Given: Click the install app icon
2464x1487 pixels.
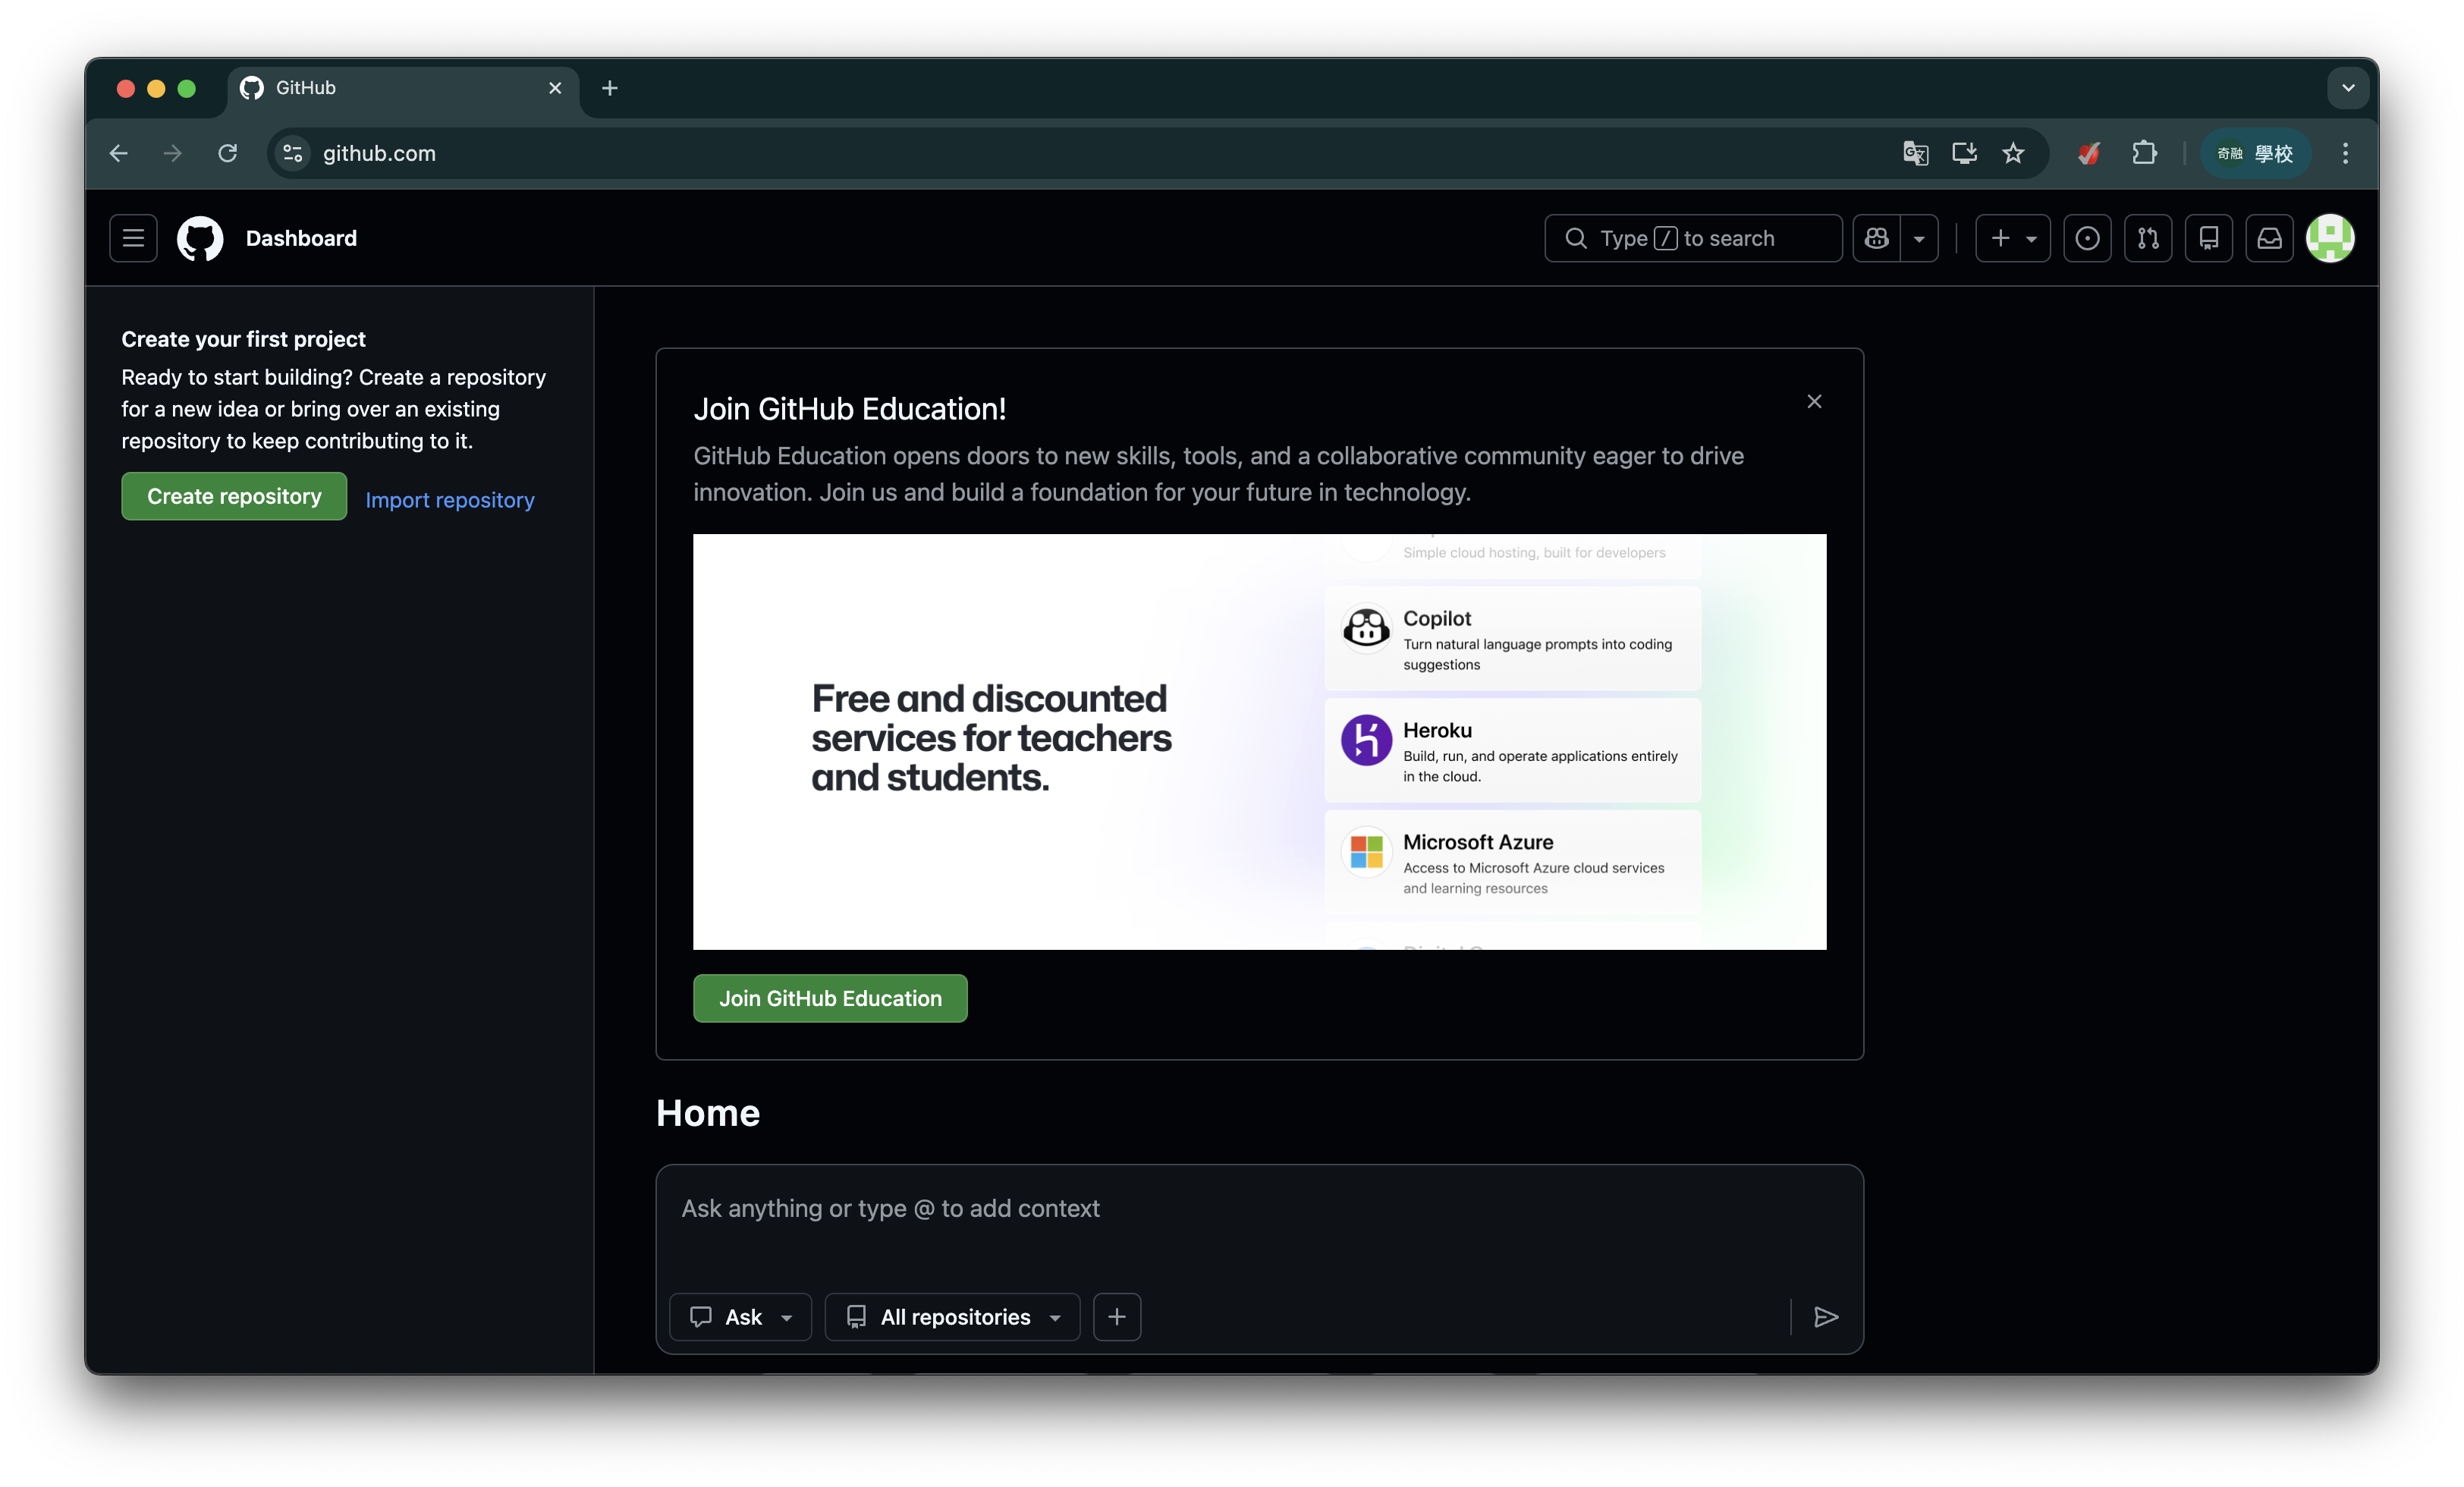Looking at the screenshot, I should (1964, 153).
